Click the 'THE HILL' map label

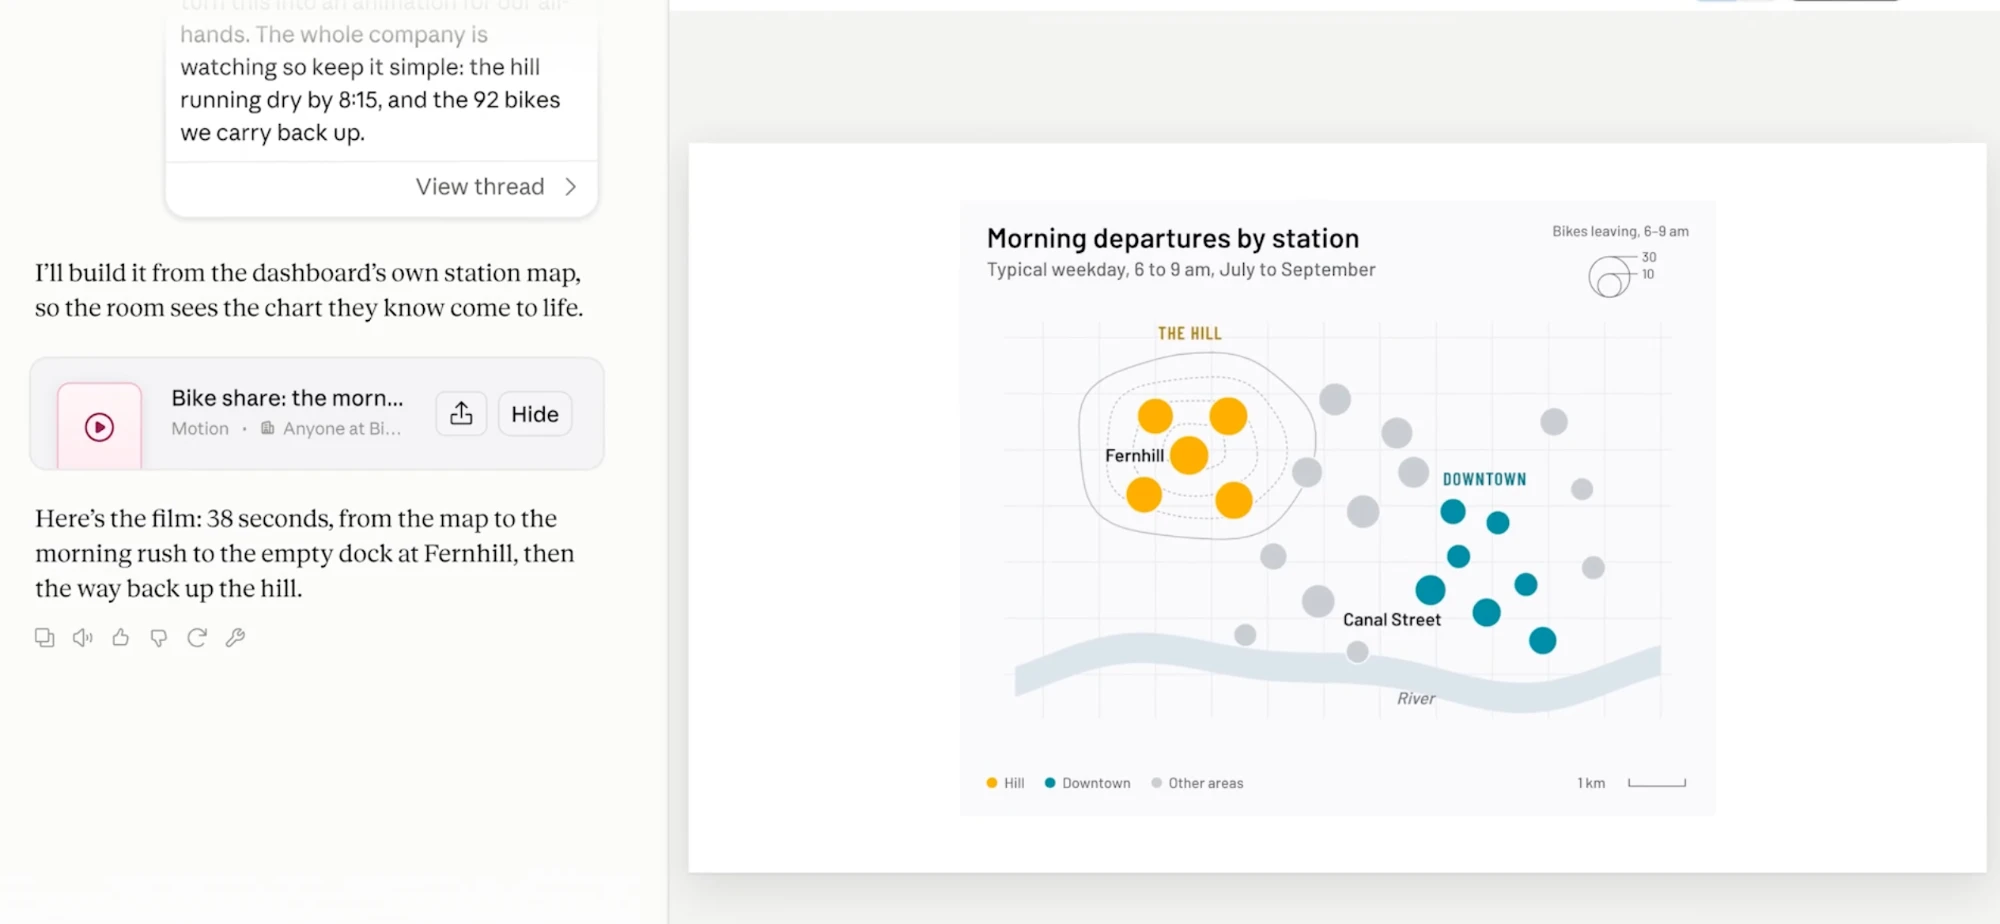click(1190, 334)
